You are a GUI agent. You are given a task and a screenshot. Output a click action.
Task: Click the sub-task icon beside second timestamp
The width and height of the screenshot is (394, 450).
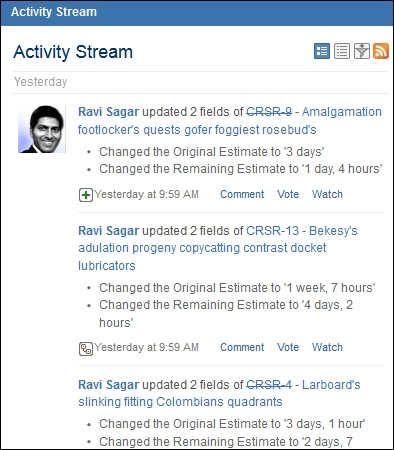pos(86,349)
